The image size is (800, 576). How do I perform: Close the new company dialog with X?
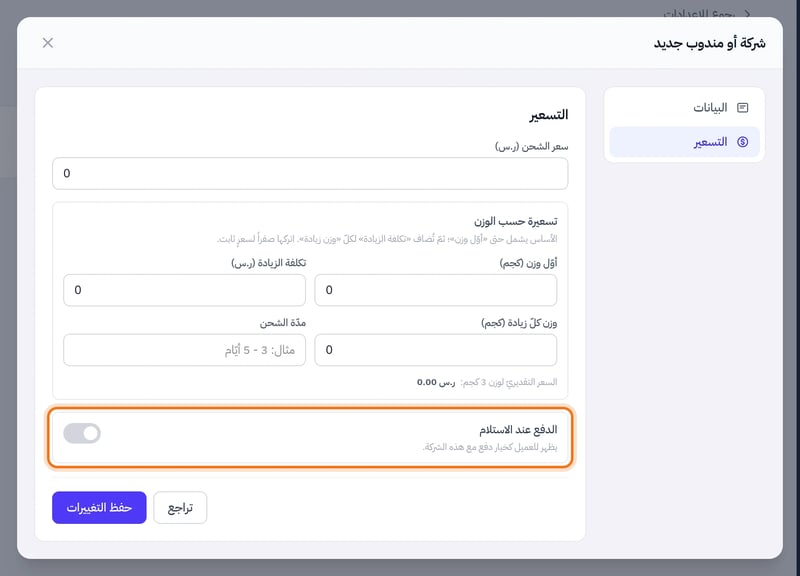click(x=47, y=43)
